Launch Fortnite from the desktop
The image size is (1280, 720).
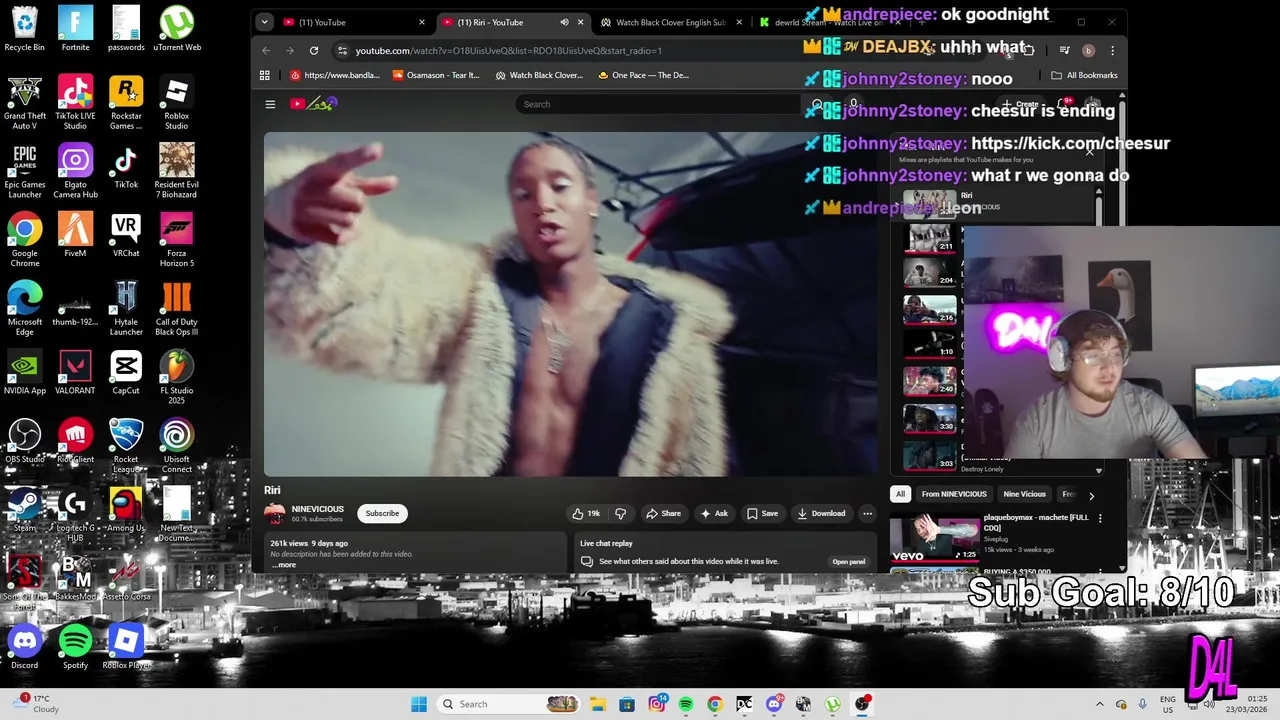click(75, 28)
